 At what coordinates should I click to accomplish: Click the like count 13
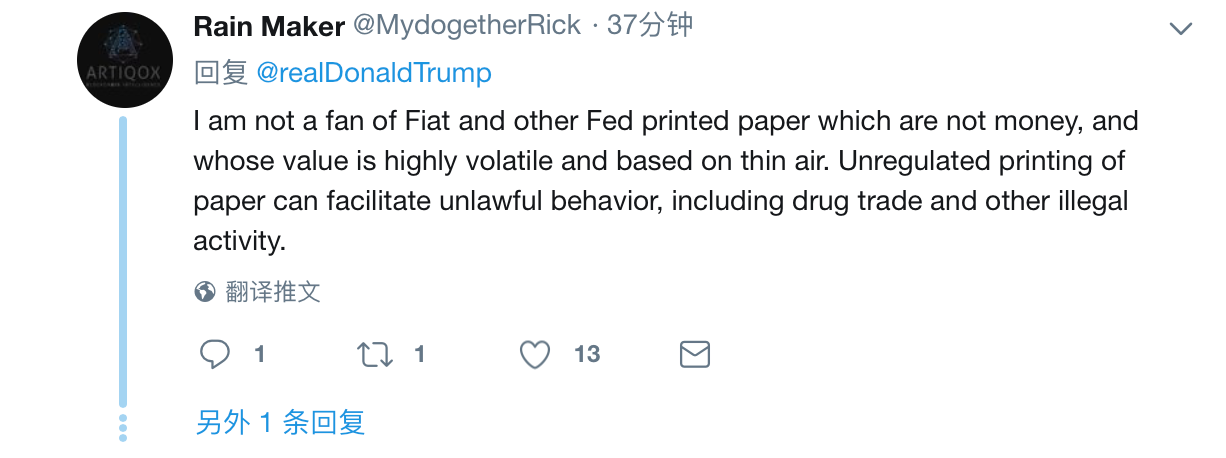(587, 354)
